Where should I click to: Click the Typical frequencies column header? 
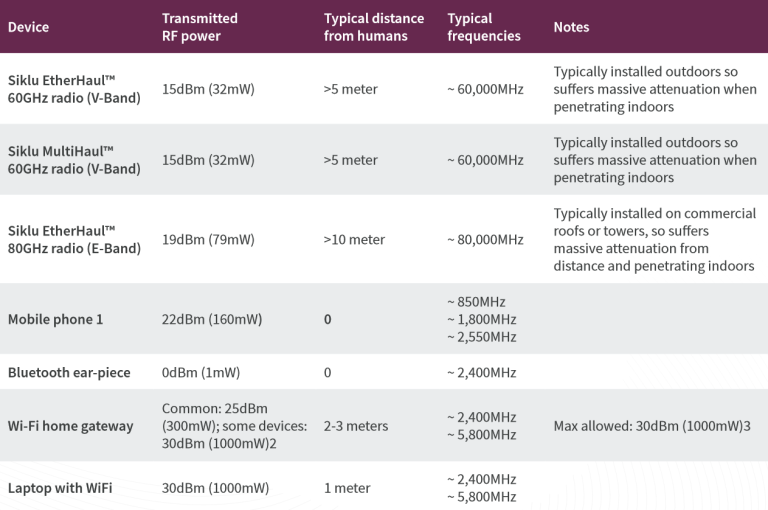[x=484, y=27]
